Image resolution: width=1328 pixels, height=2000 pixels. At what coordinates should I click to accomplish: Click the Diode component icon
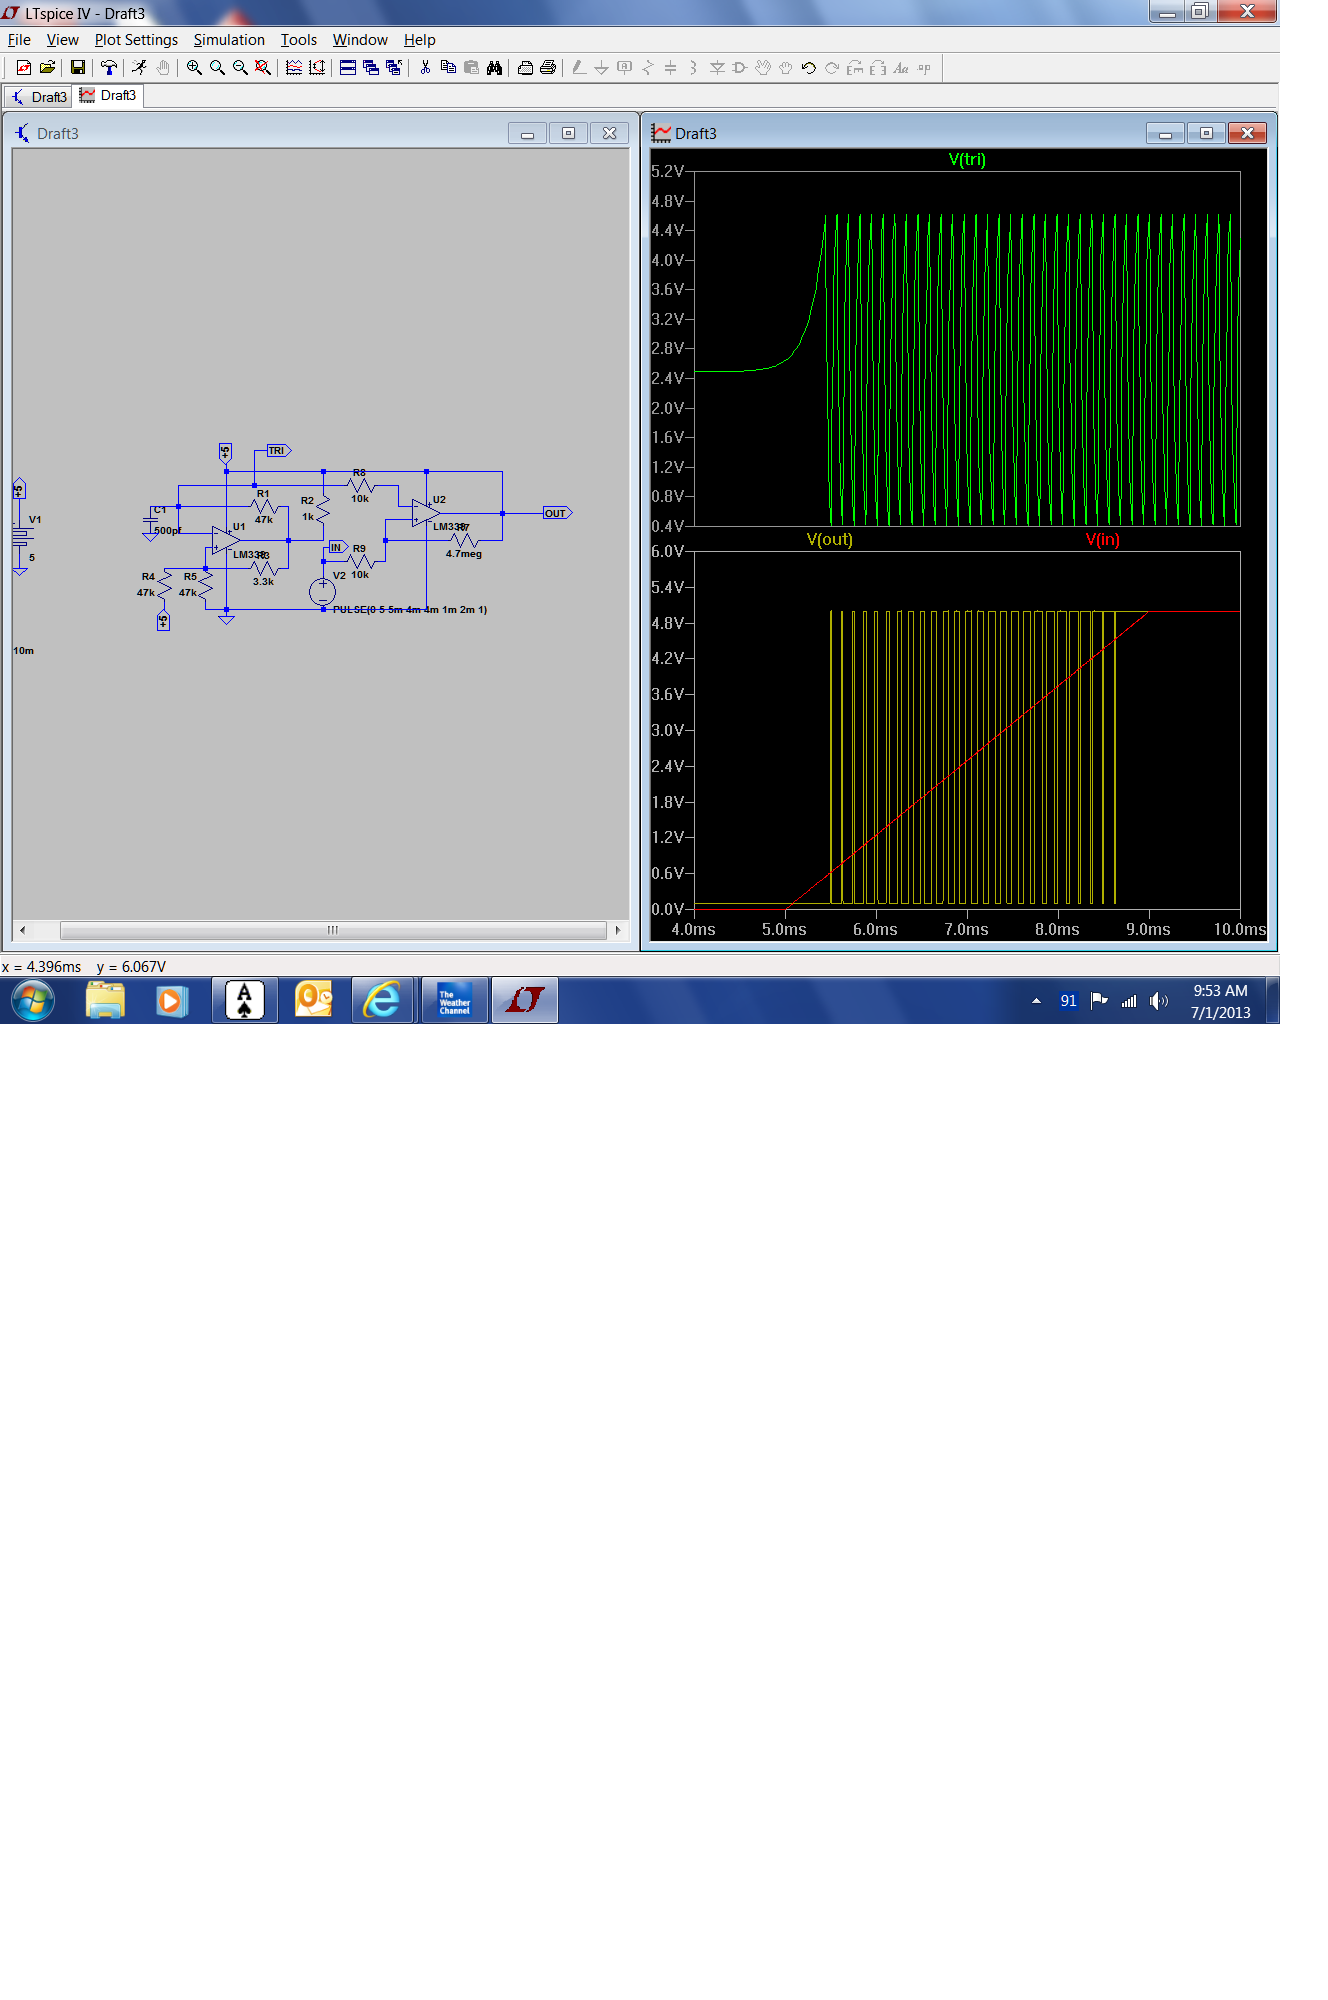point(717,68)
